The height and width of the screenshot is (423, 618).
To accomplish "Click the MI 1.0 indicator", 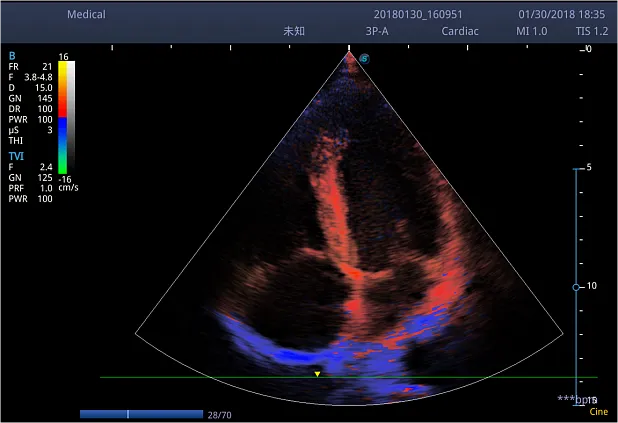I will point(531,31).
